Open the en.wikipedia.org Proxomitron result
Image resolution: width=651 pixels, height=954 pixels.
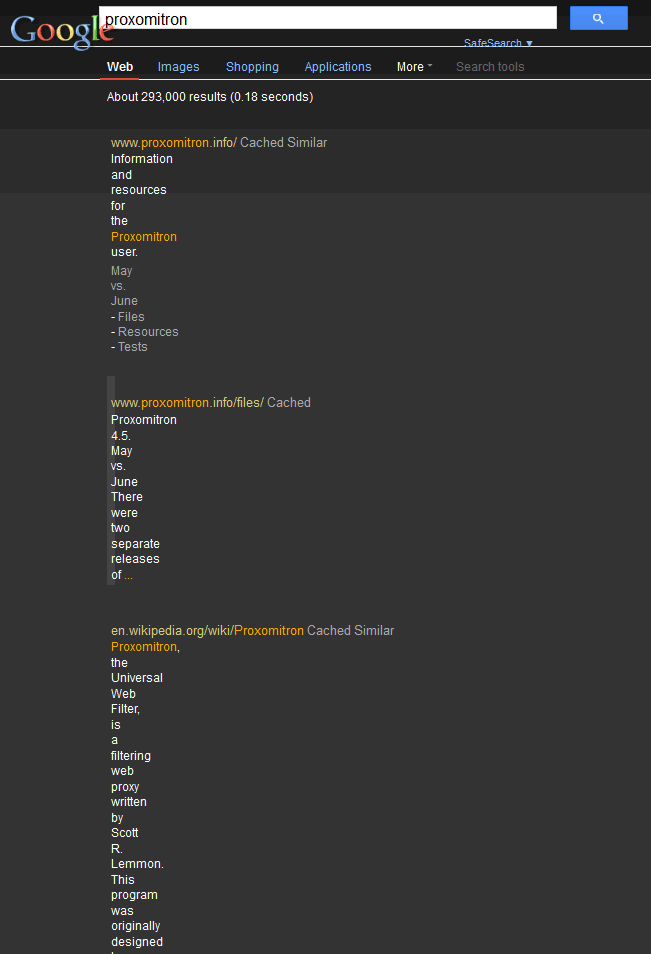pyautogui.click(x=207, y=631)
